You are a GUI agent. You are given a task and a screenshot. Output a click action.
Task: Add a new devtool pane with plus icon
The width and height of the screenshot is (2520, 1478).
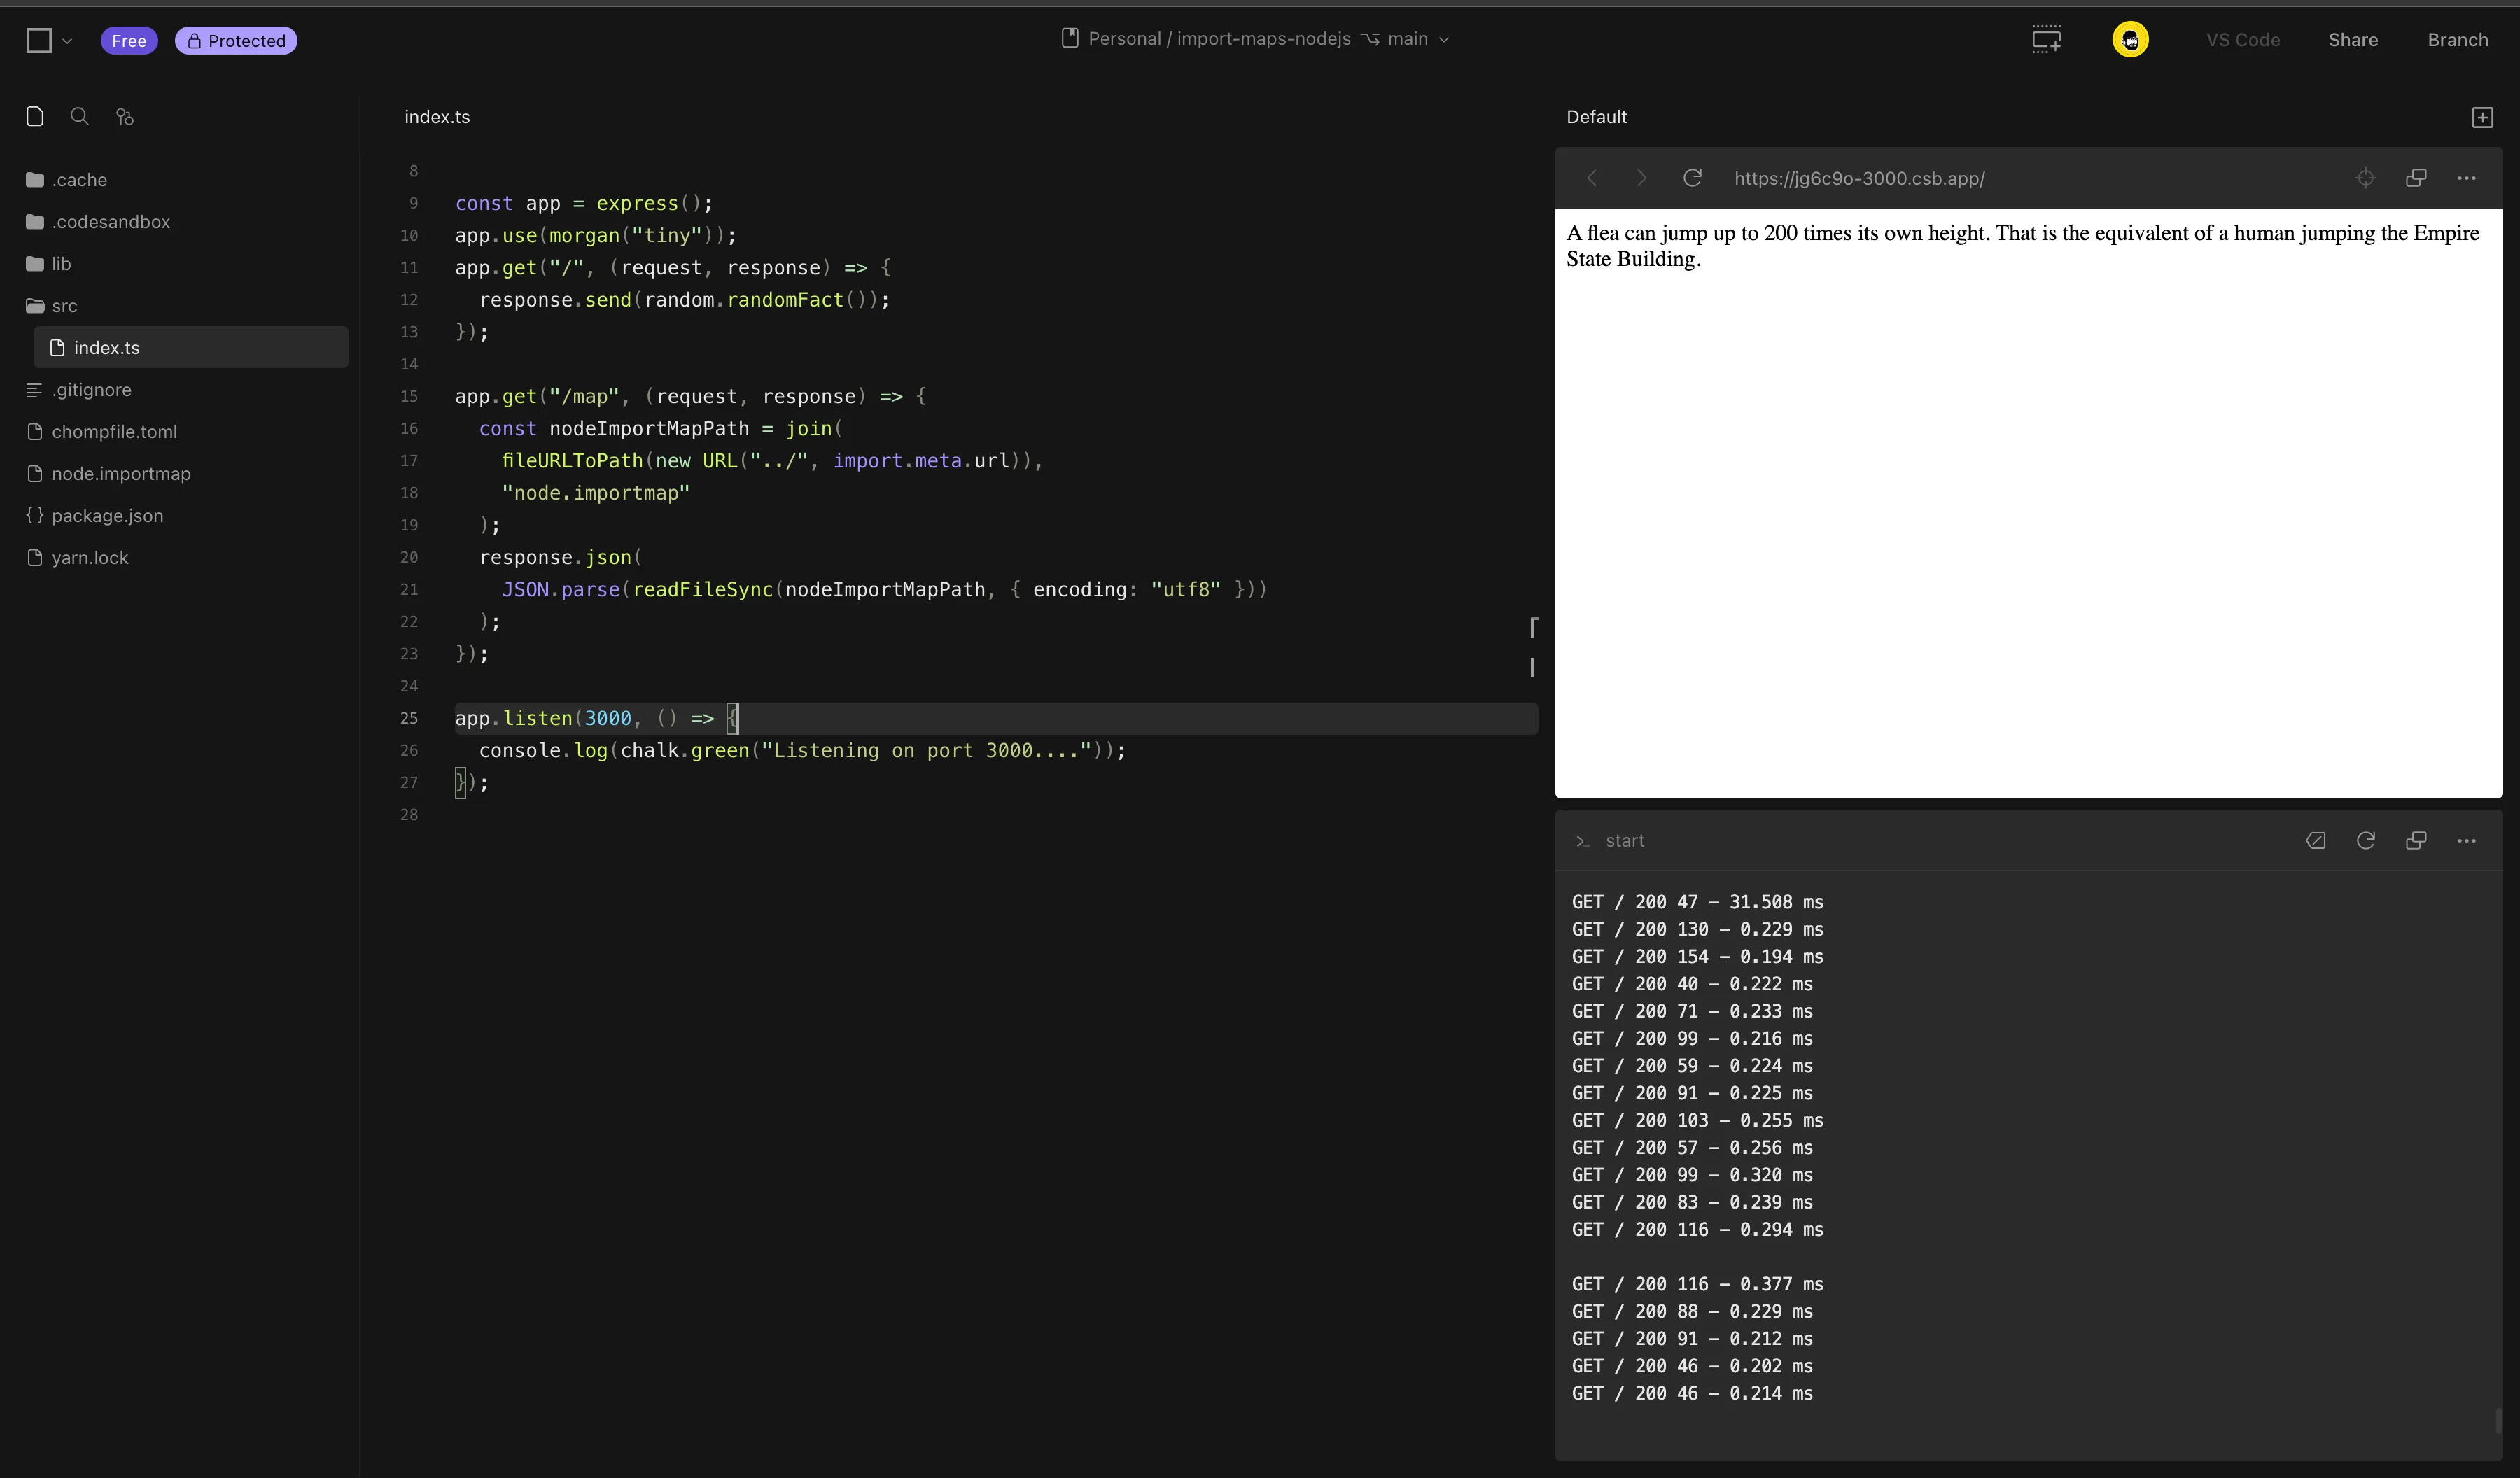click(x=2483, y=117)
